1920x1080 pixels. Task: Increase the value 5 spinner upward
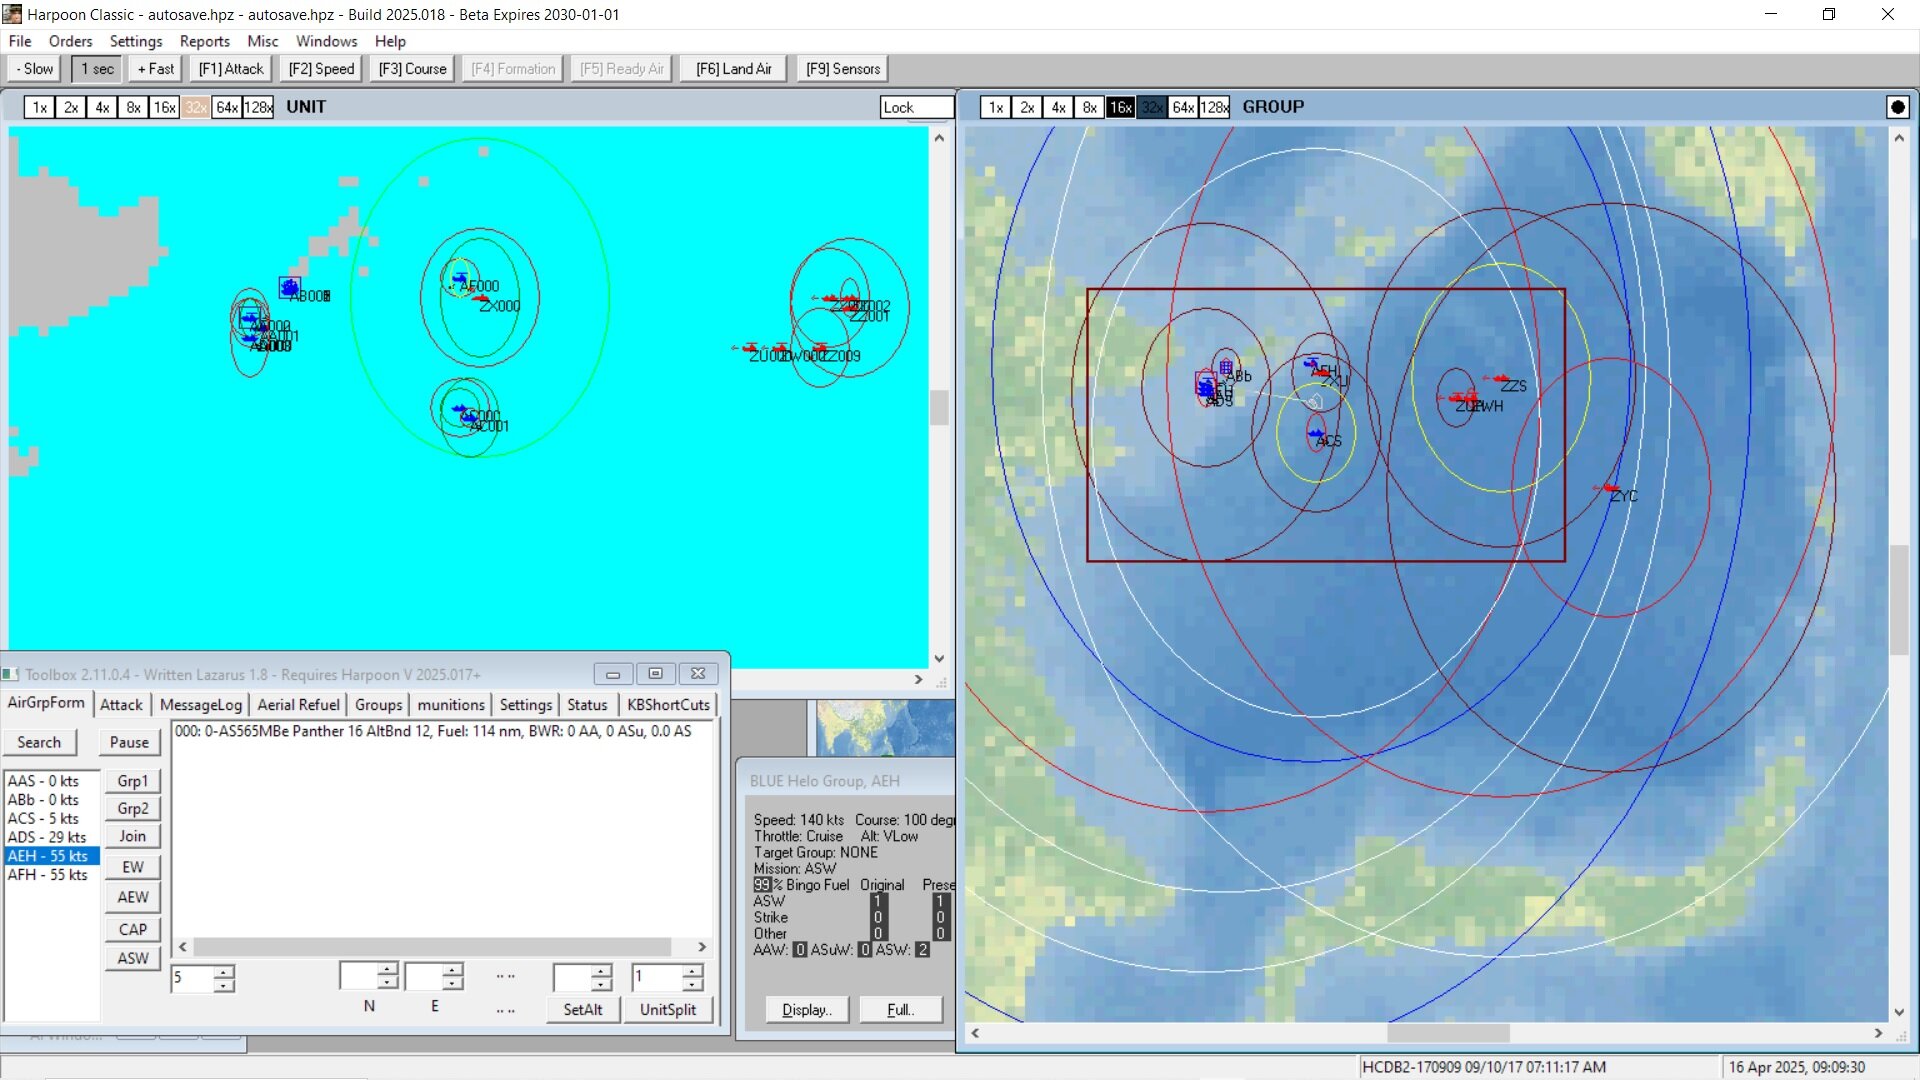pyautogui.click(x=224, y=971)
